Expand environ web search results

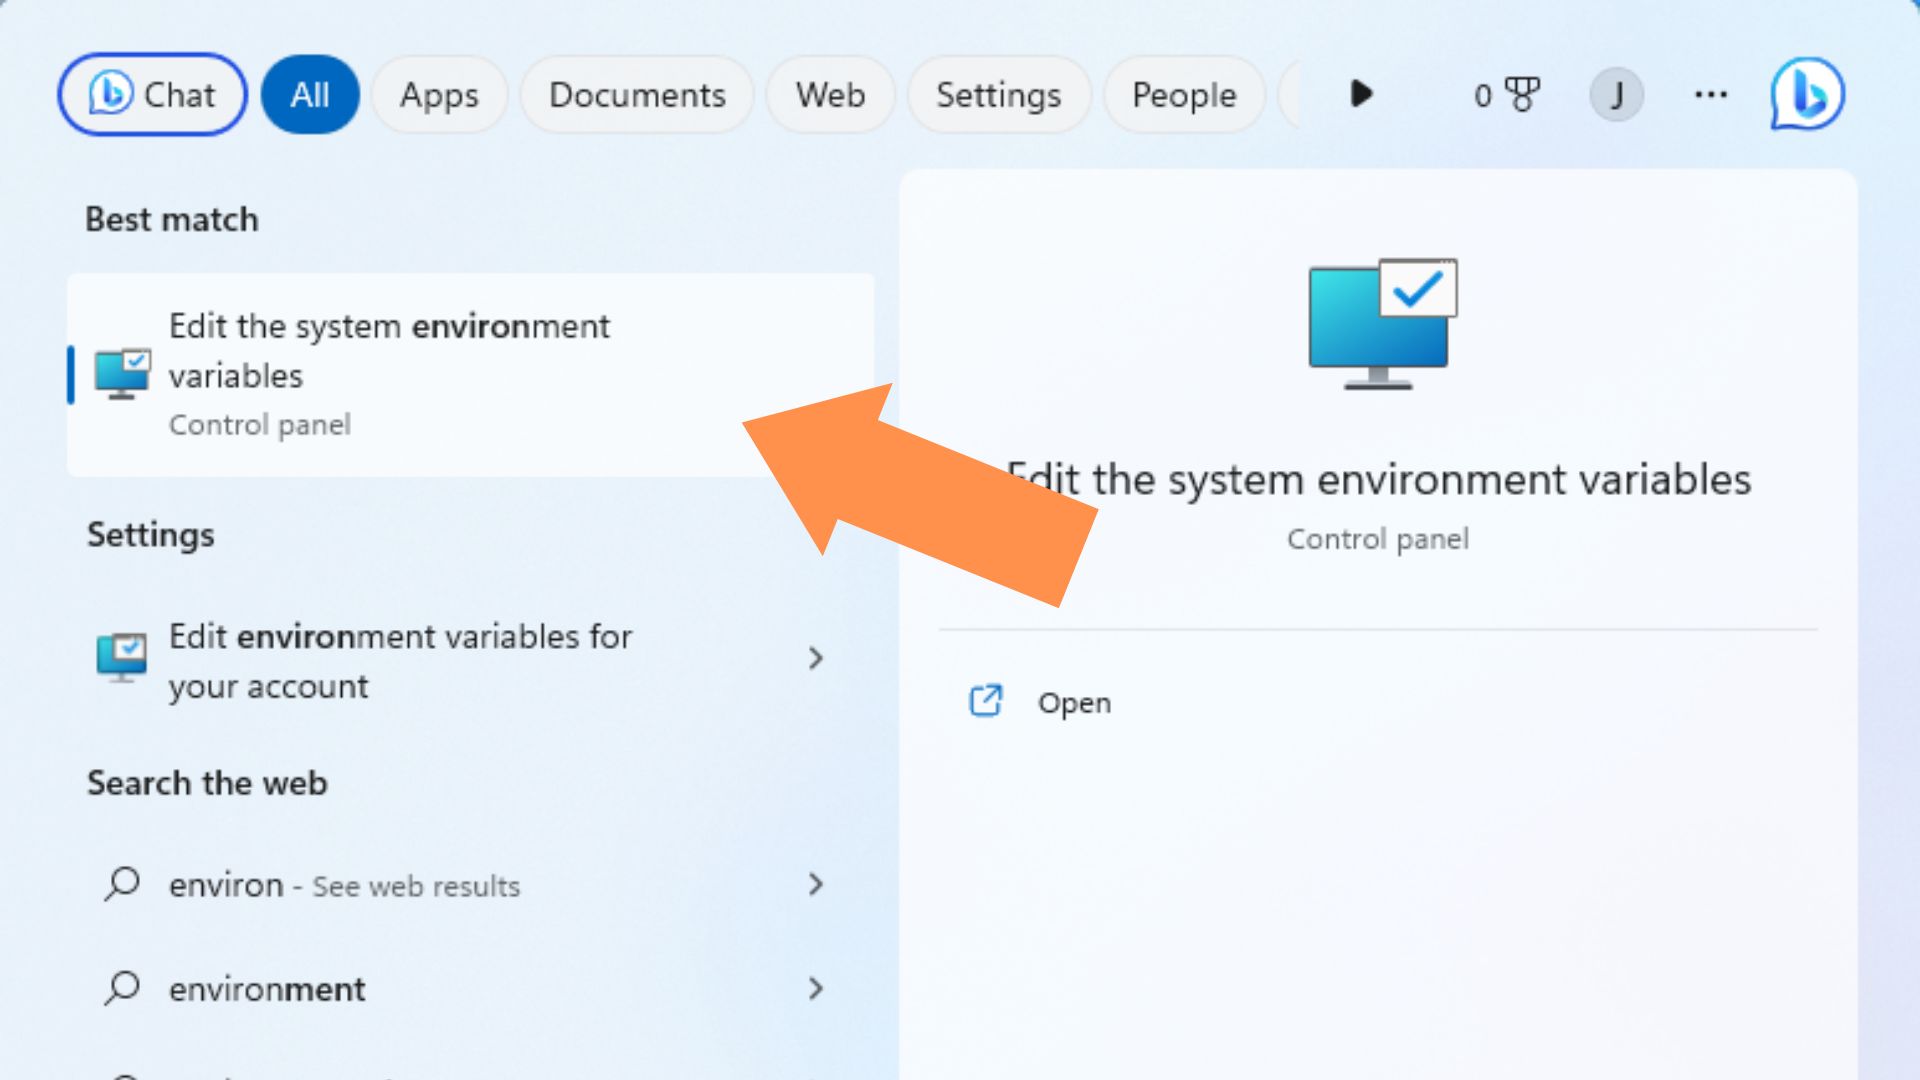click(816, 884)
